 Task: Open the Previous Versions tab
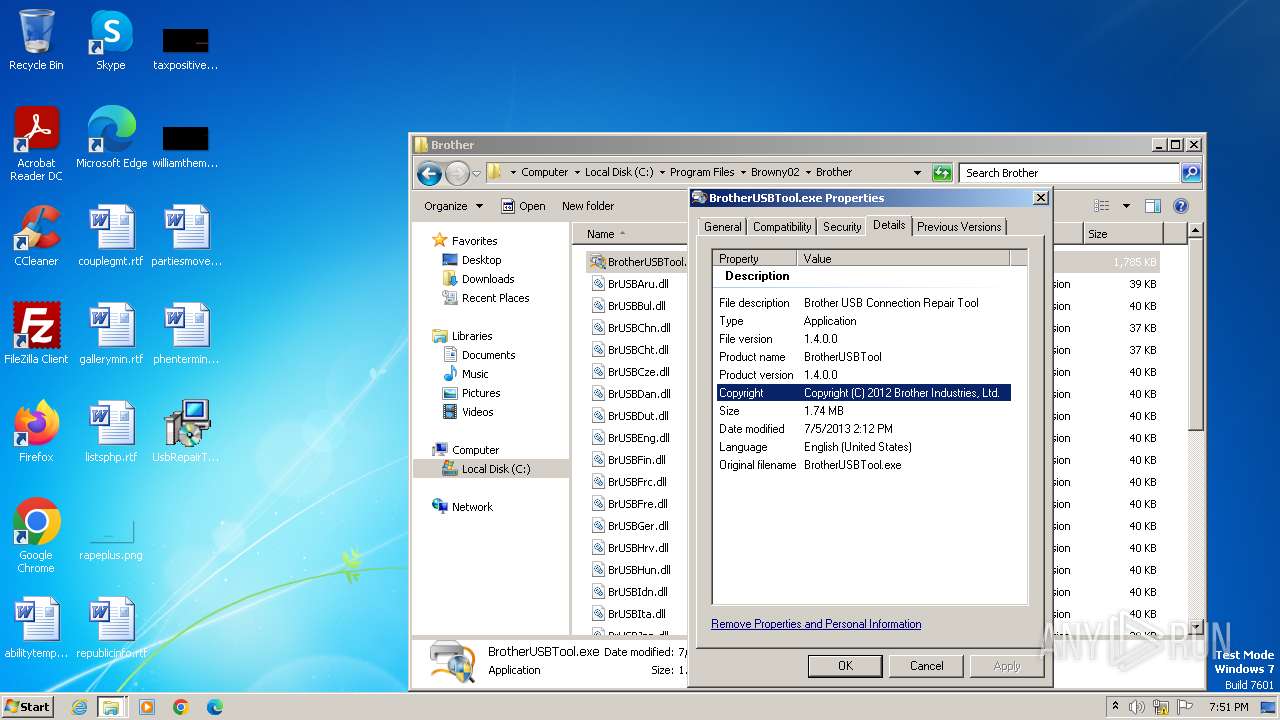click(x=959, y=227)
